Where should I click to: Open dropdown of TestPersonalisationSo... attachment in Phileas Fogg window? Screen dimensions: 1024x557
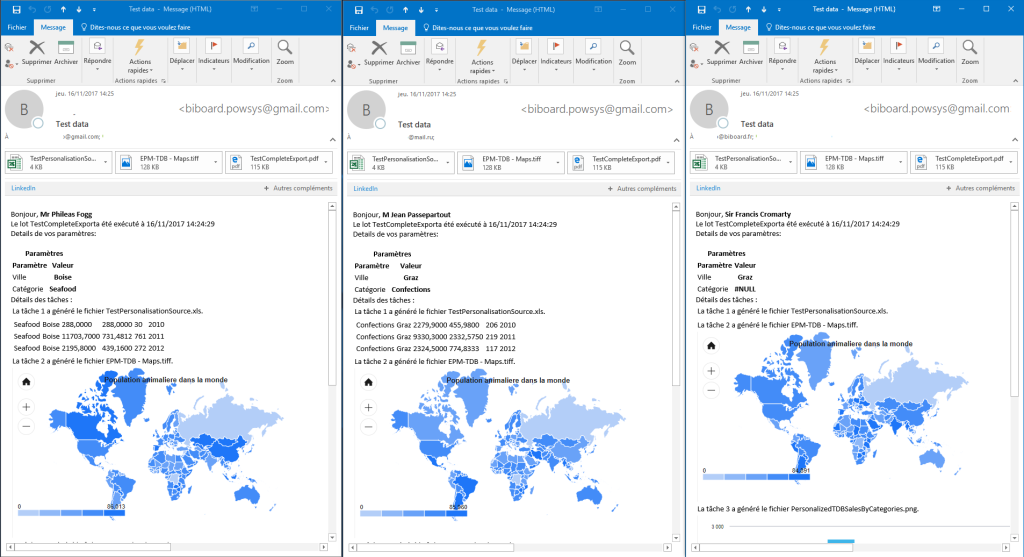tap(106, 163)
